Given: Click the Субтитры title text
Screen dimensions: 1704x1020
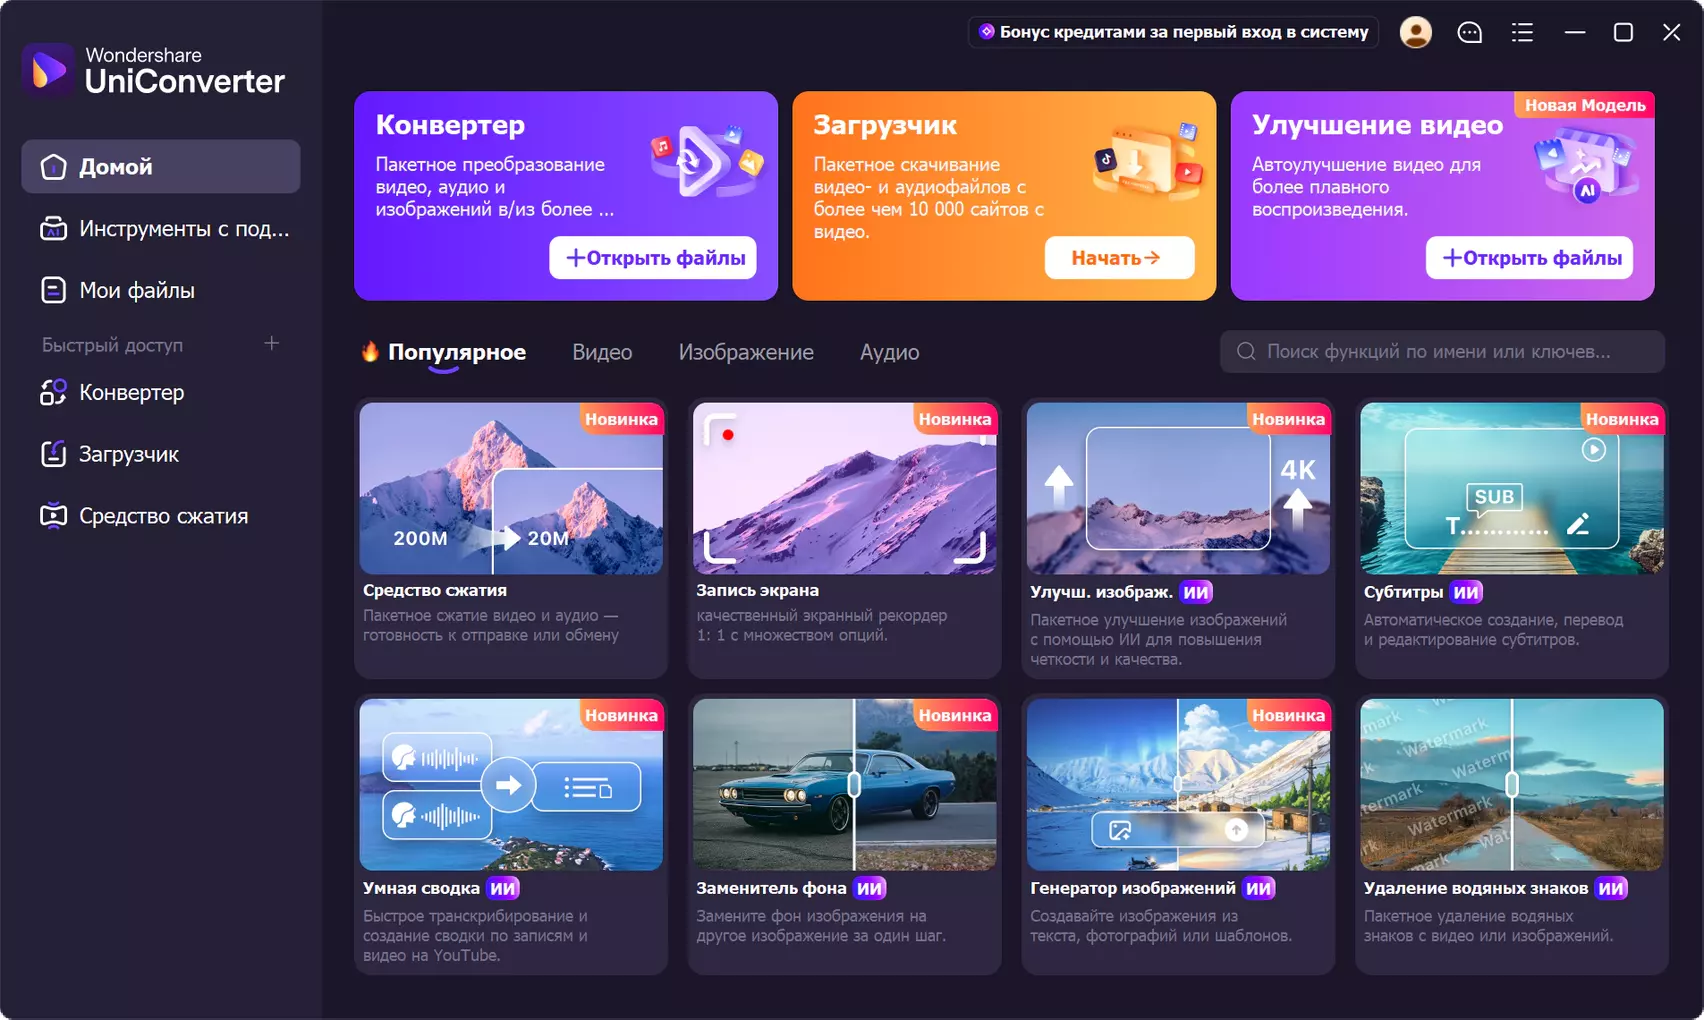Looking at the screenshot, I should (1404, 592).
